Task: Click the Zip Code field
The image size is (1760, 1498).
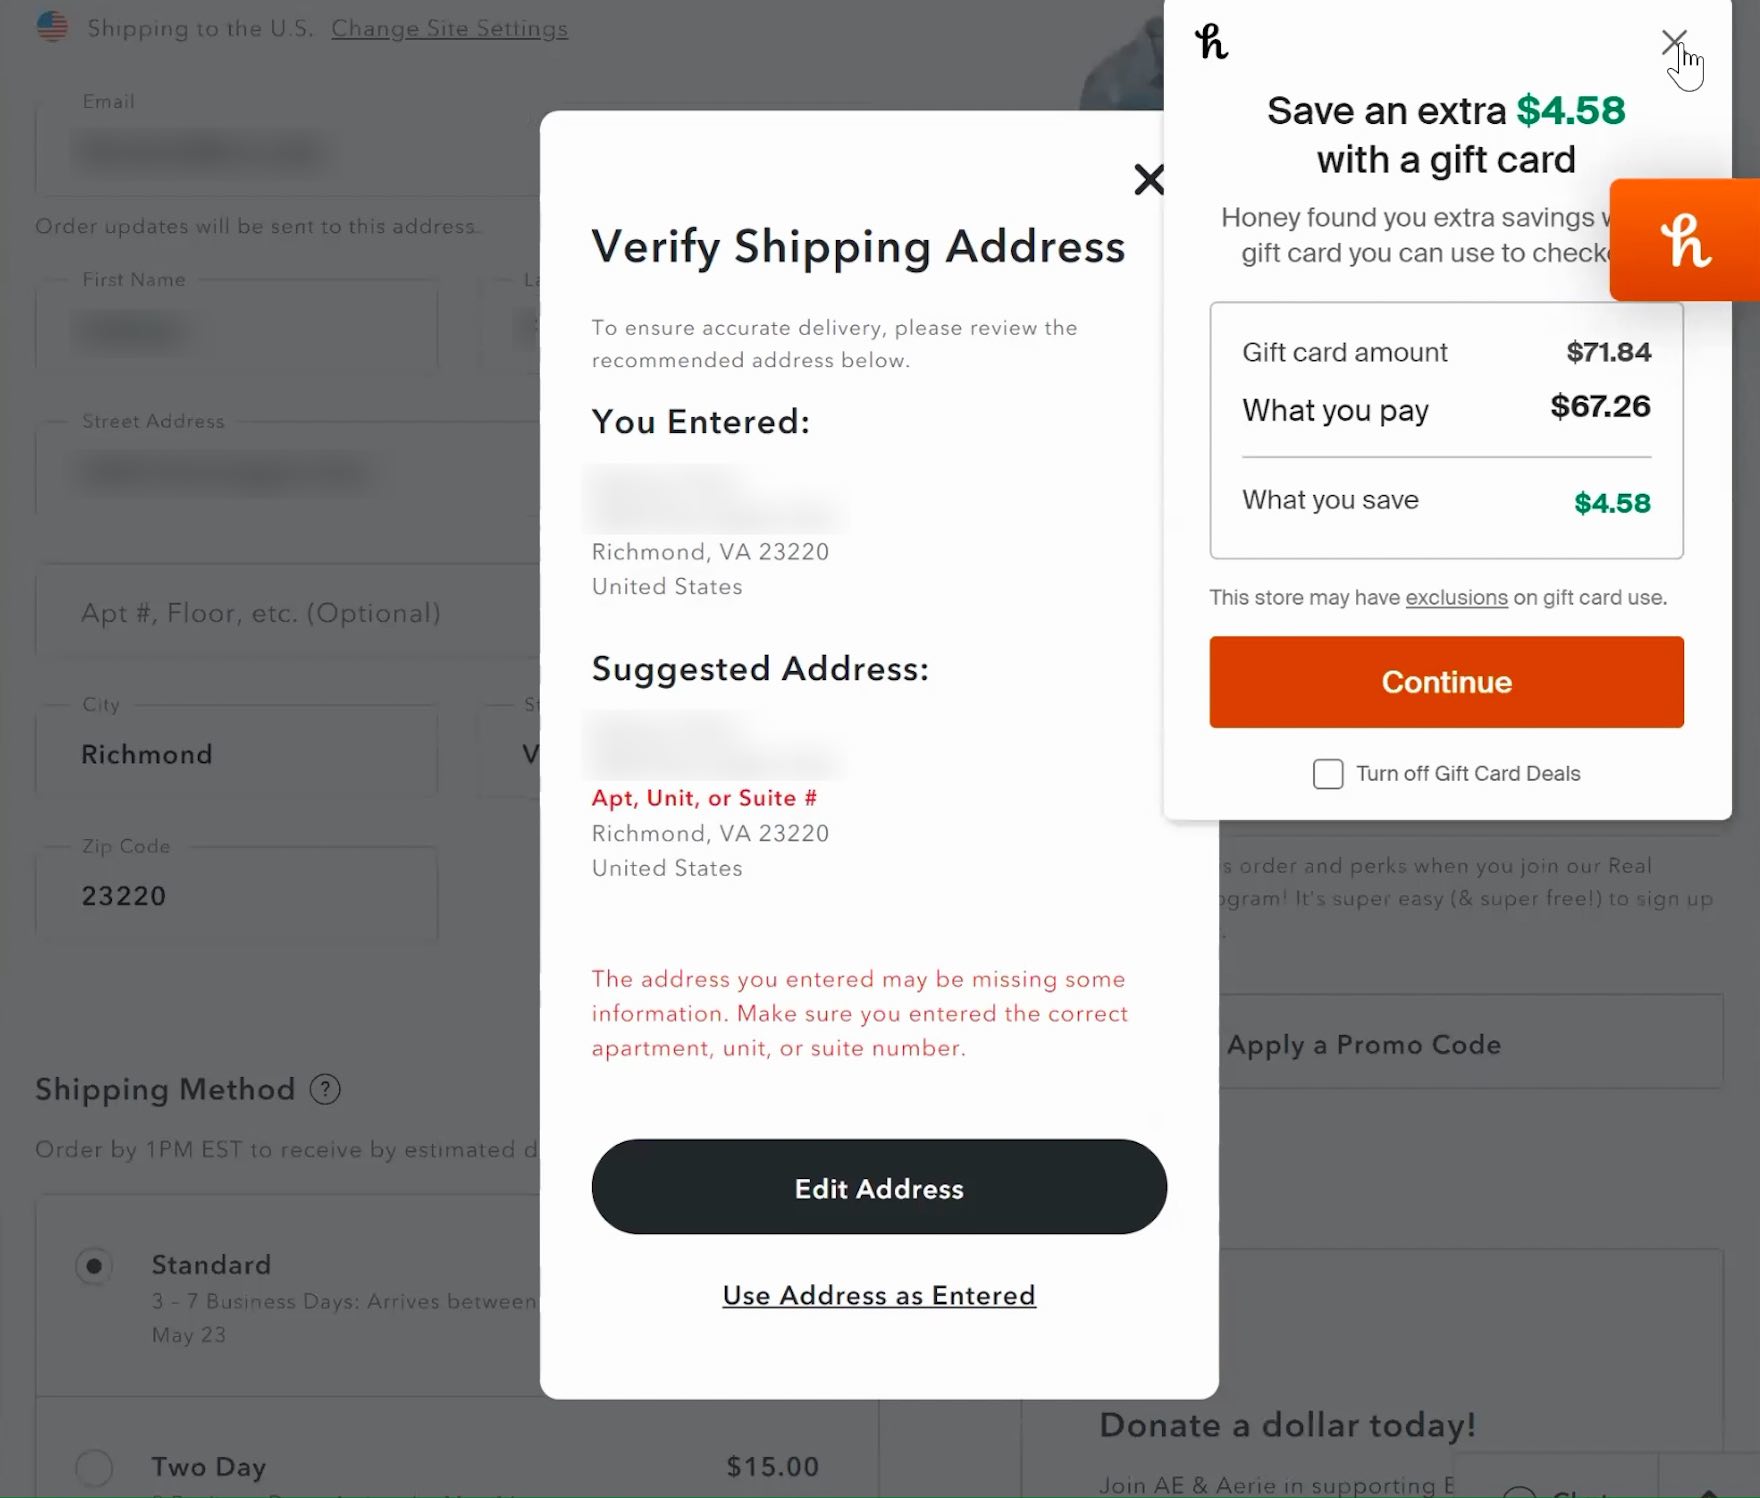Action: 236,895
